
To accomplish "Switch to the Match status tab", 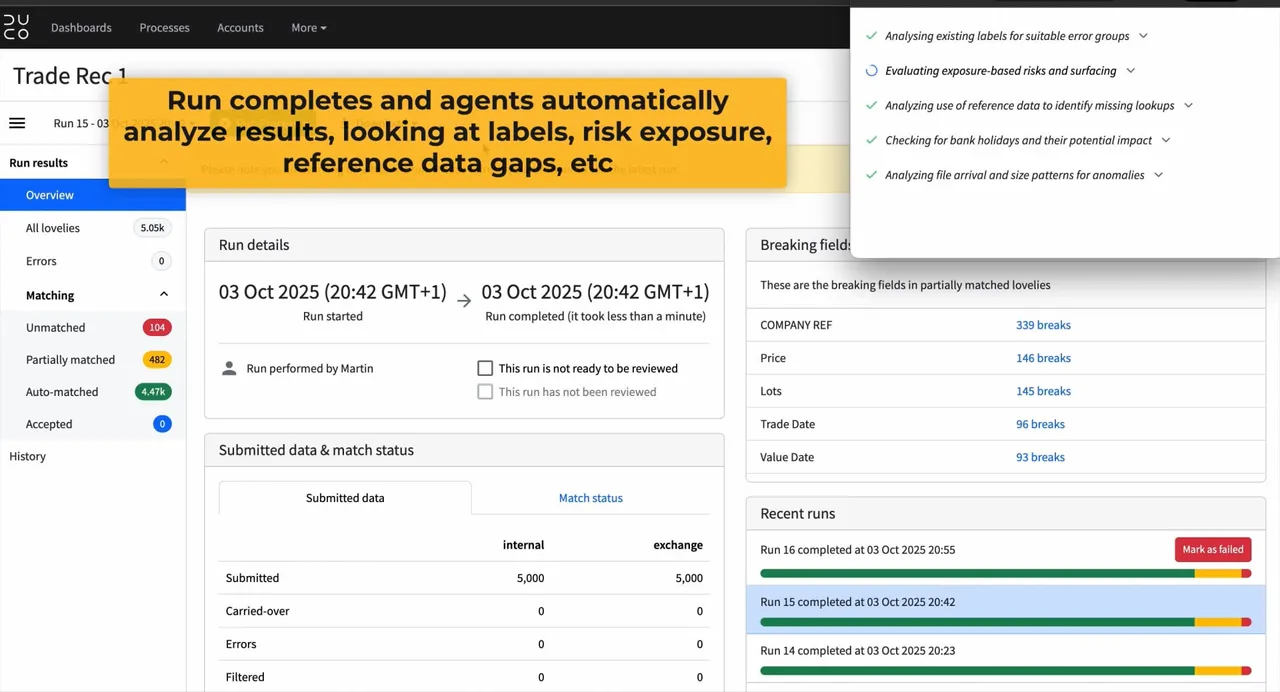I will [590, 498].
